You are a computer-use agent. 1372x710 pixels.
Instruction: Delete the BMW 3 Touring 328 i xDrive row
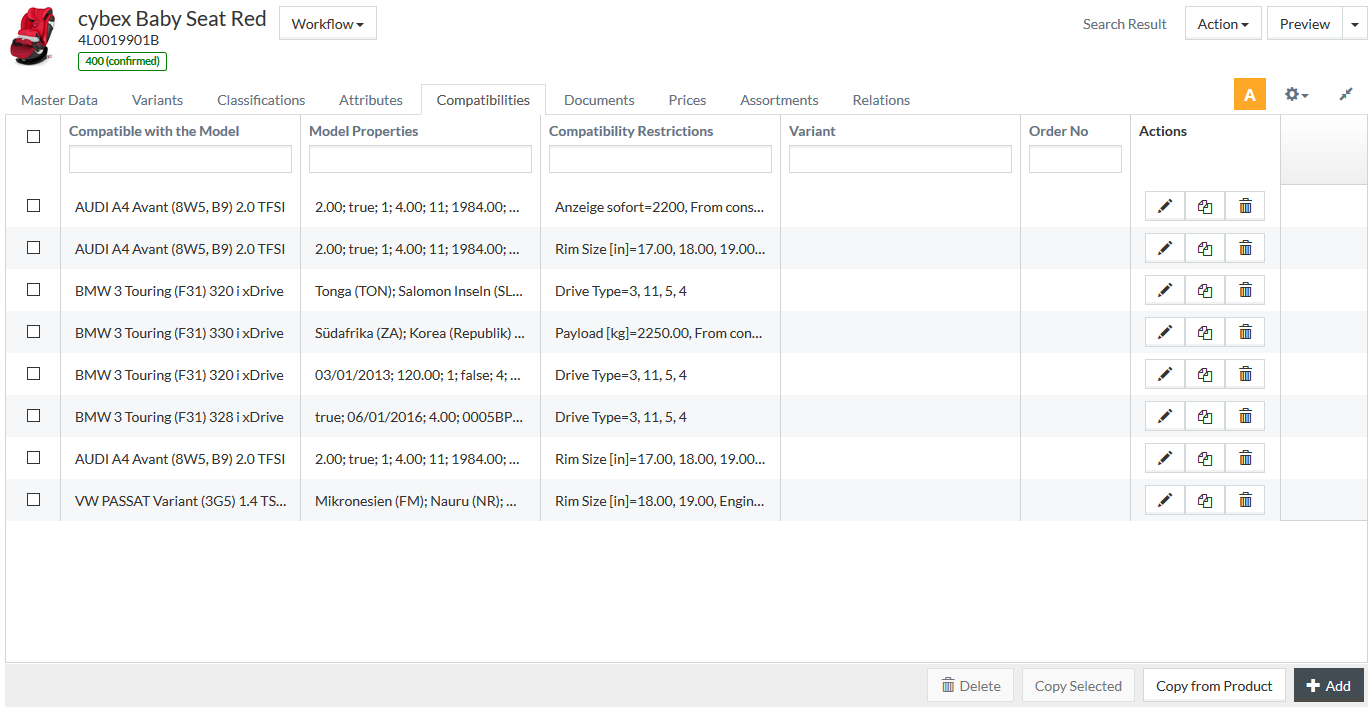click(1245, 416)
